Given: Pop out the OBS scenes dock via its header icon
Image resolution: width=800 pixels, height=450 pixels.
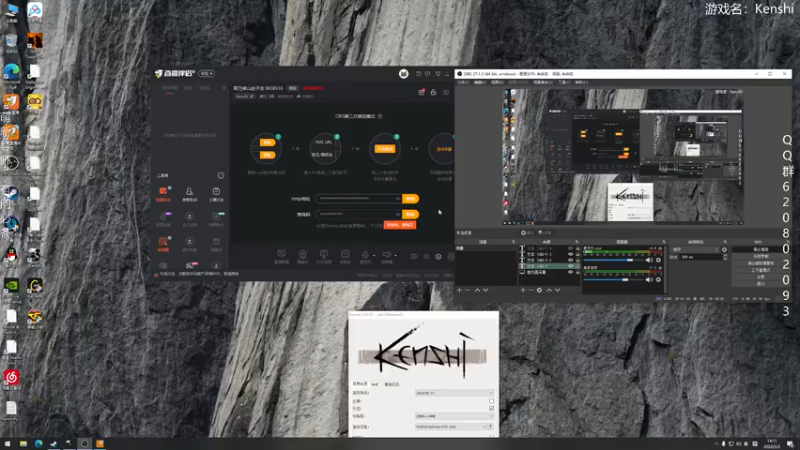Looking at the screenshot, I should point(513,242).
